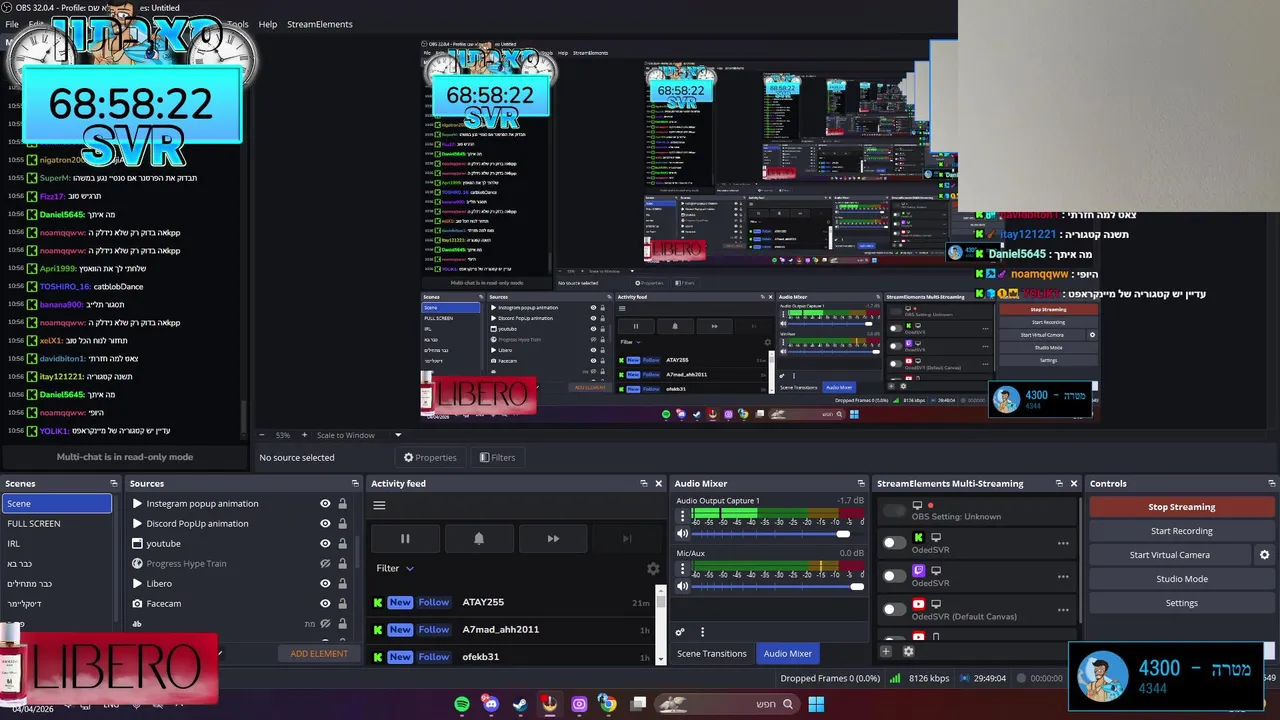Switch to Audio Mixer tab
Screen dimensions: 1280x720
pyautogui.click(x=788, y=653)
